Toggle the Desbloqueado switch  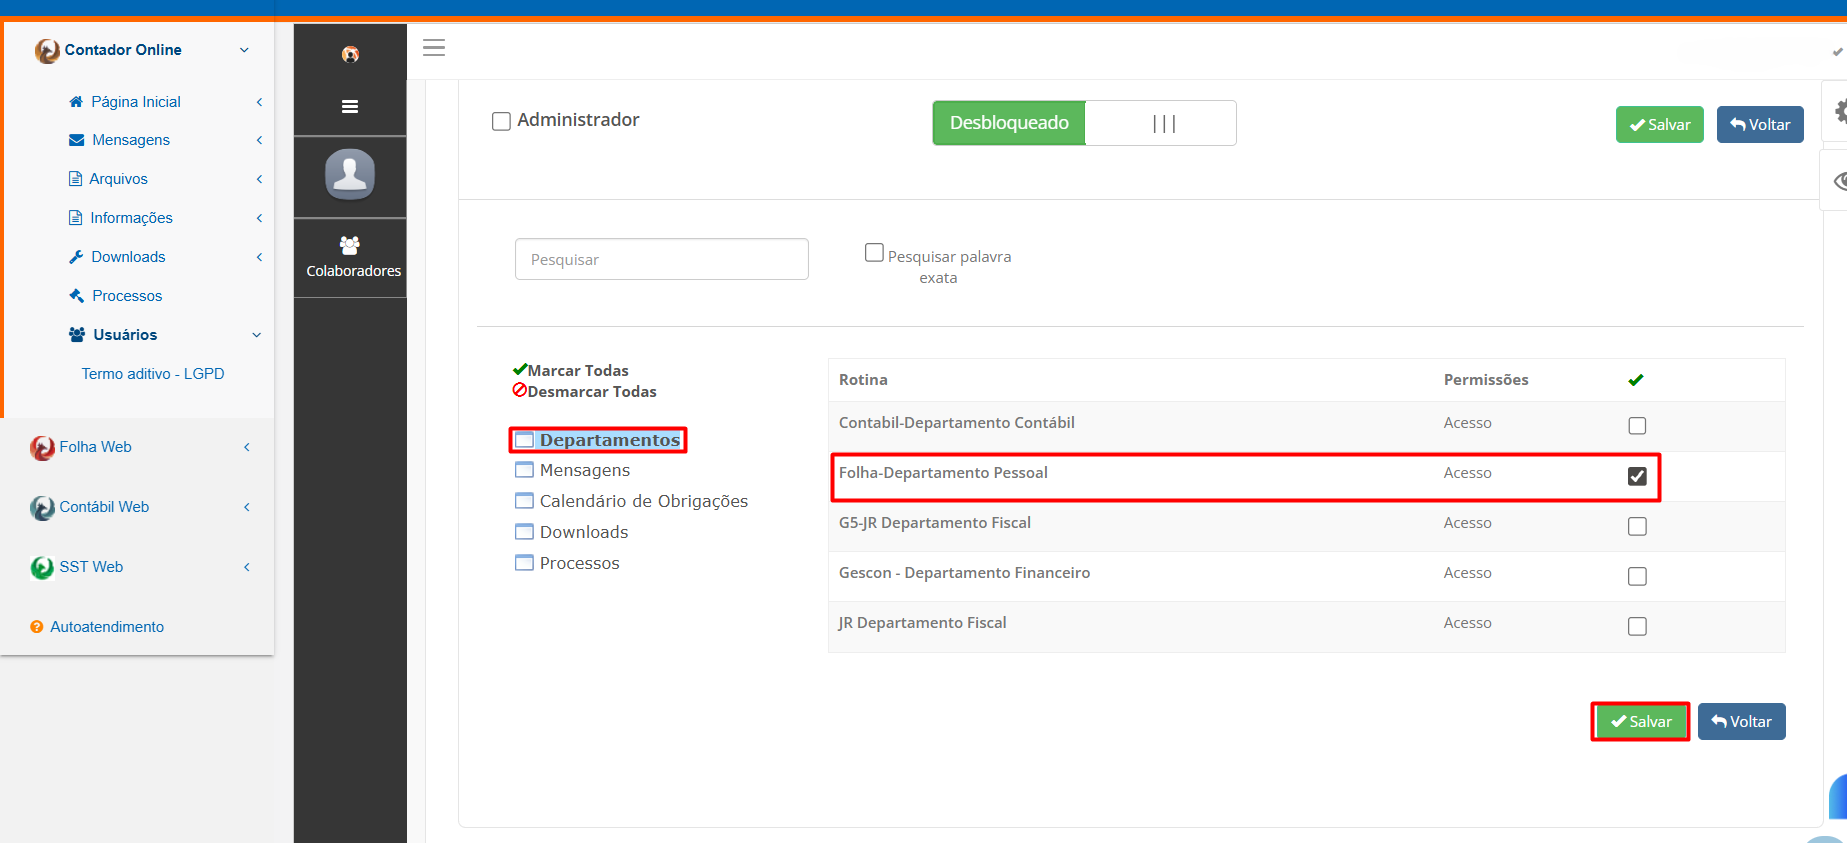tap(1084, 123)
